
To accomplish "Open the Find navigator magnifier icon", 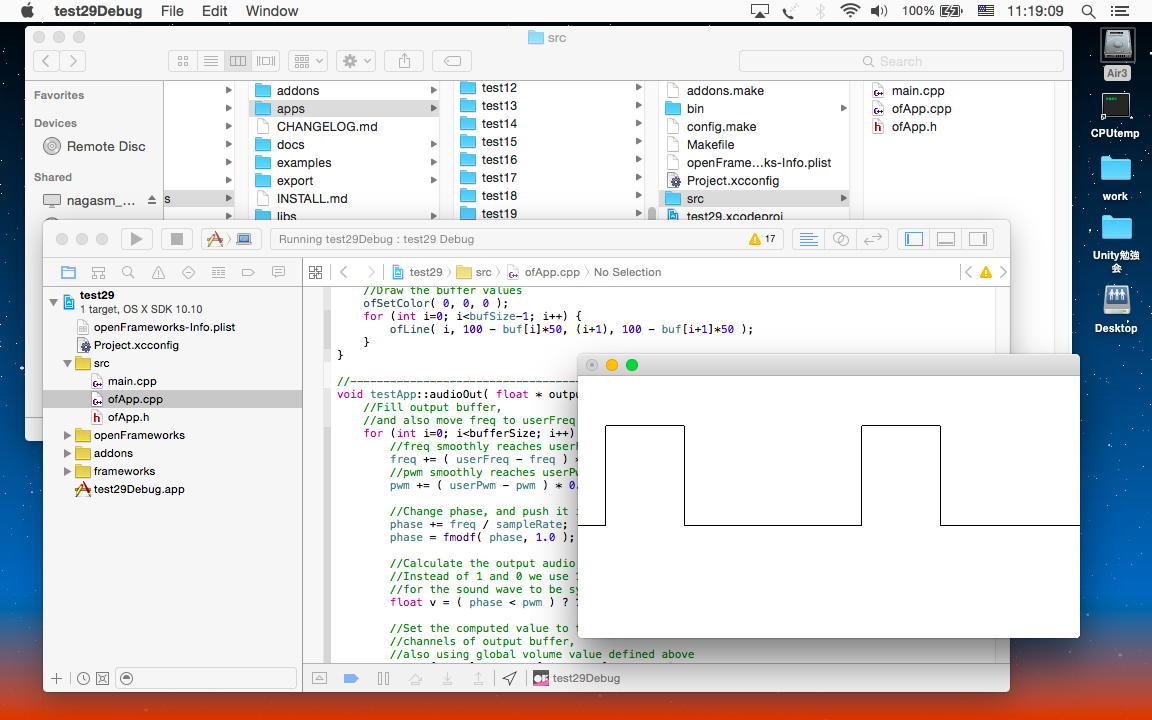I will click(x=128, y=272).
